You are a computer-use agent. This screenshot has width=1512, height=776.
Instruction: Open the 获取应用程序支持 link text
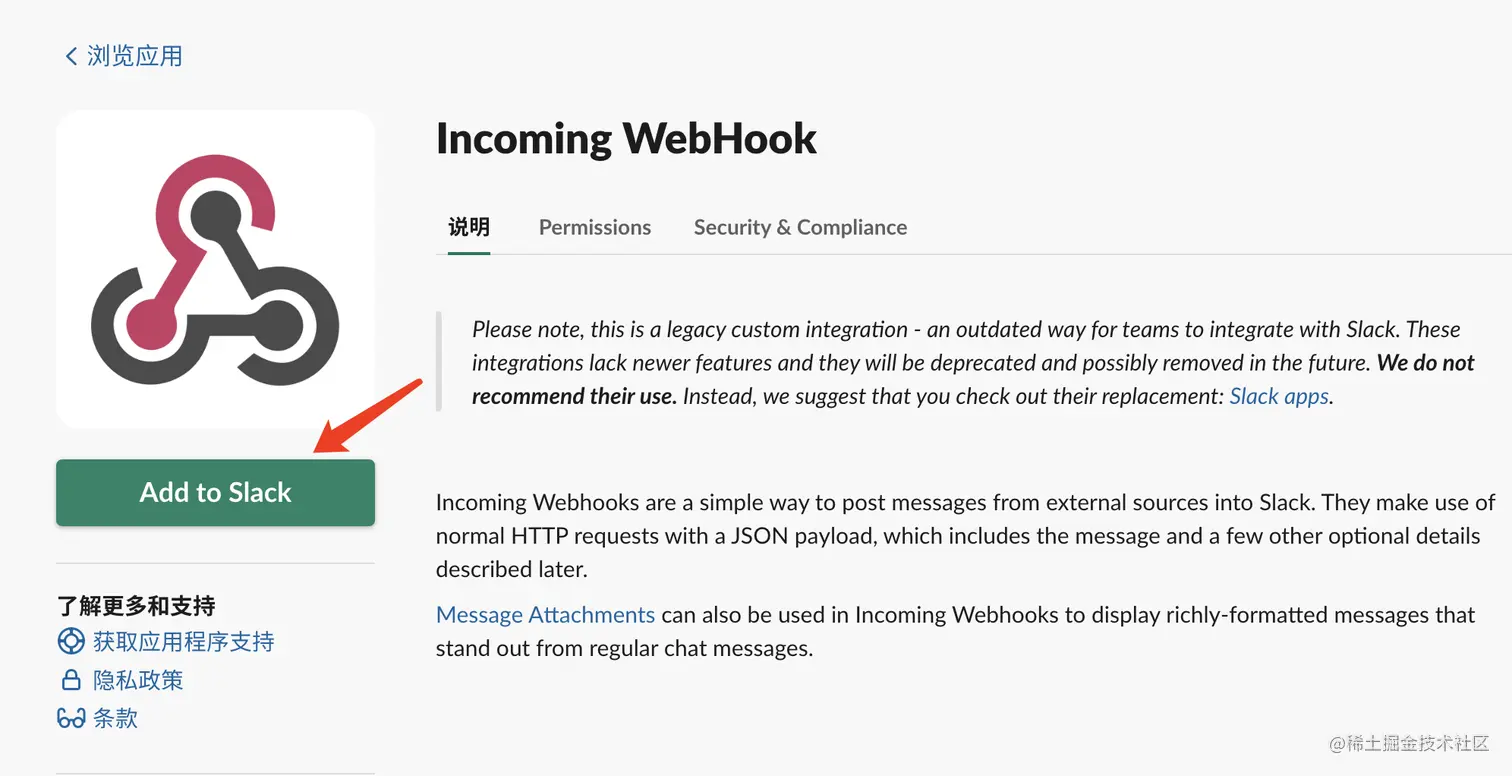click(183, 642)
